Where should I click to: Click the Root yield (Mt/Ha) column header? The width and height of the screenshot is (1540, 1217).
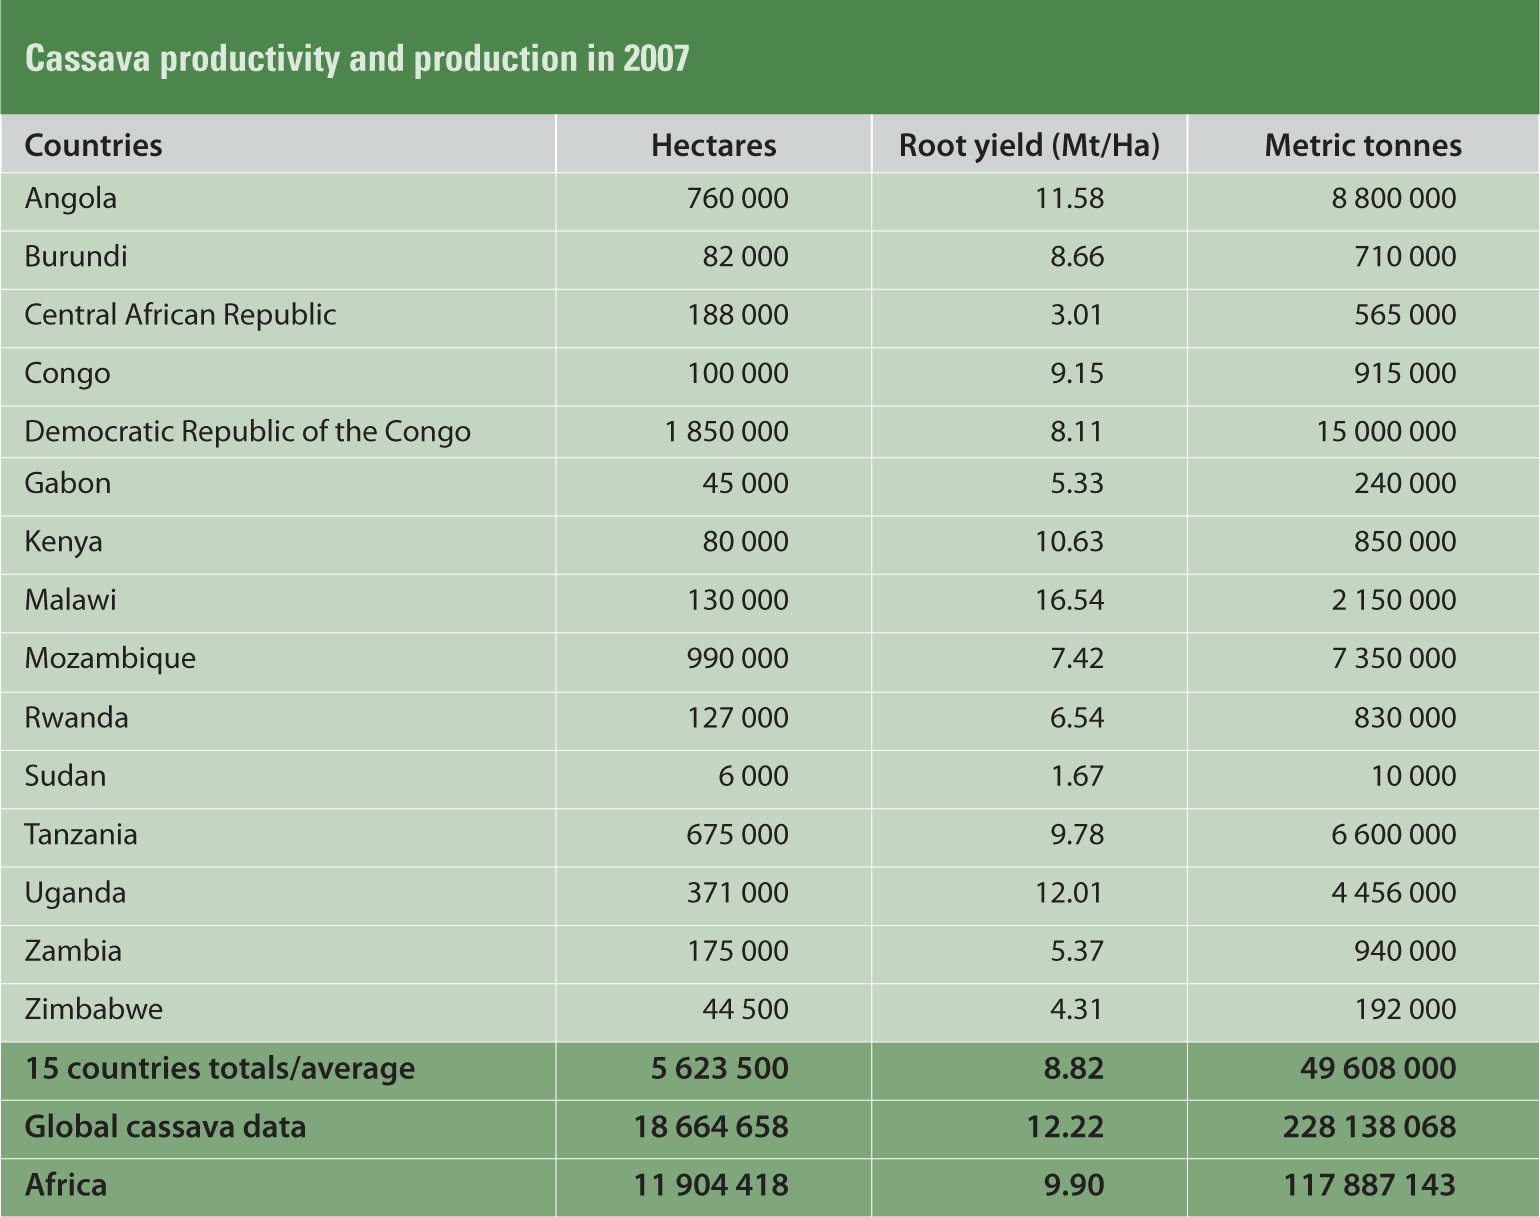(1030, 145)
